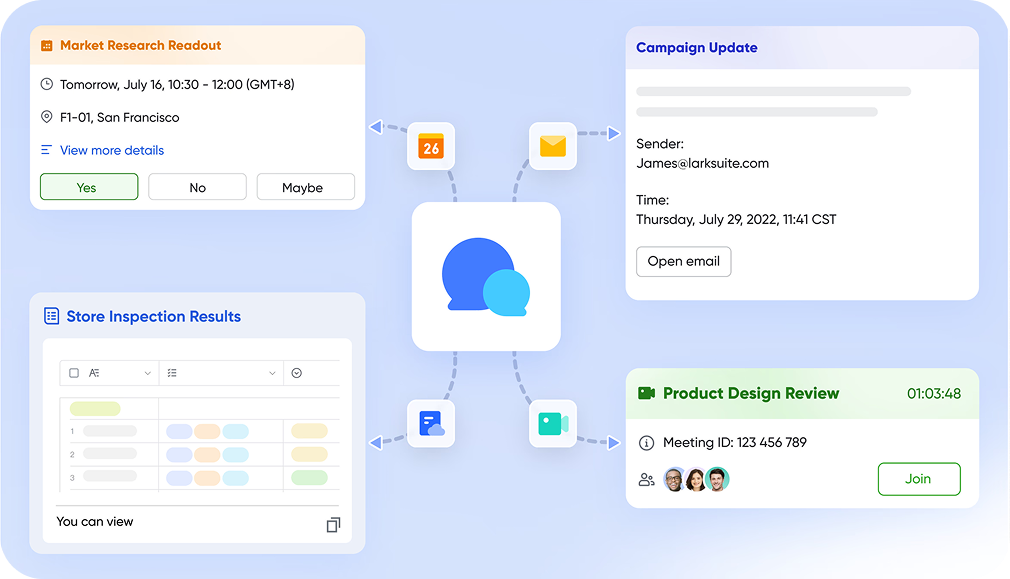Open the Store Inspection Results title
This screenshot has width=1010, height=579.
coord(153,316)
